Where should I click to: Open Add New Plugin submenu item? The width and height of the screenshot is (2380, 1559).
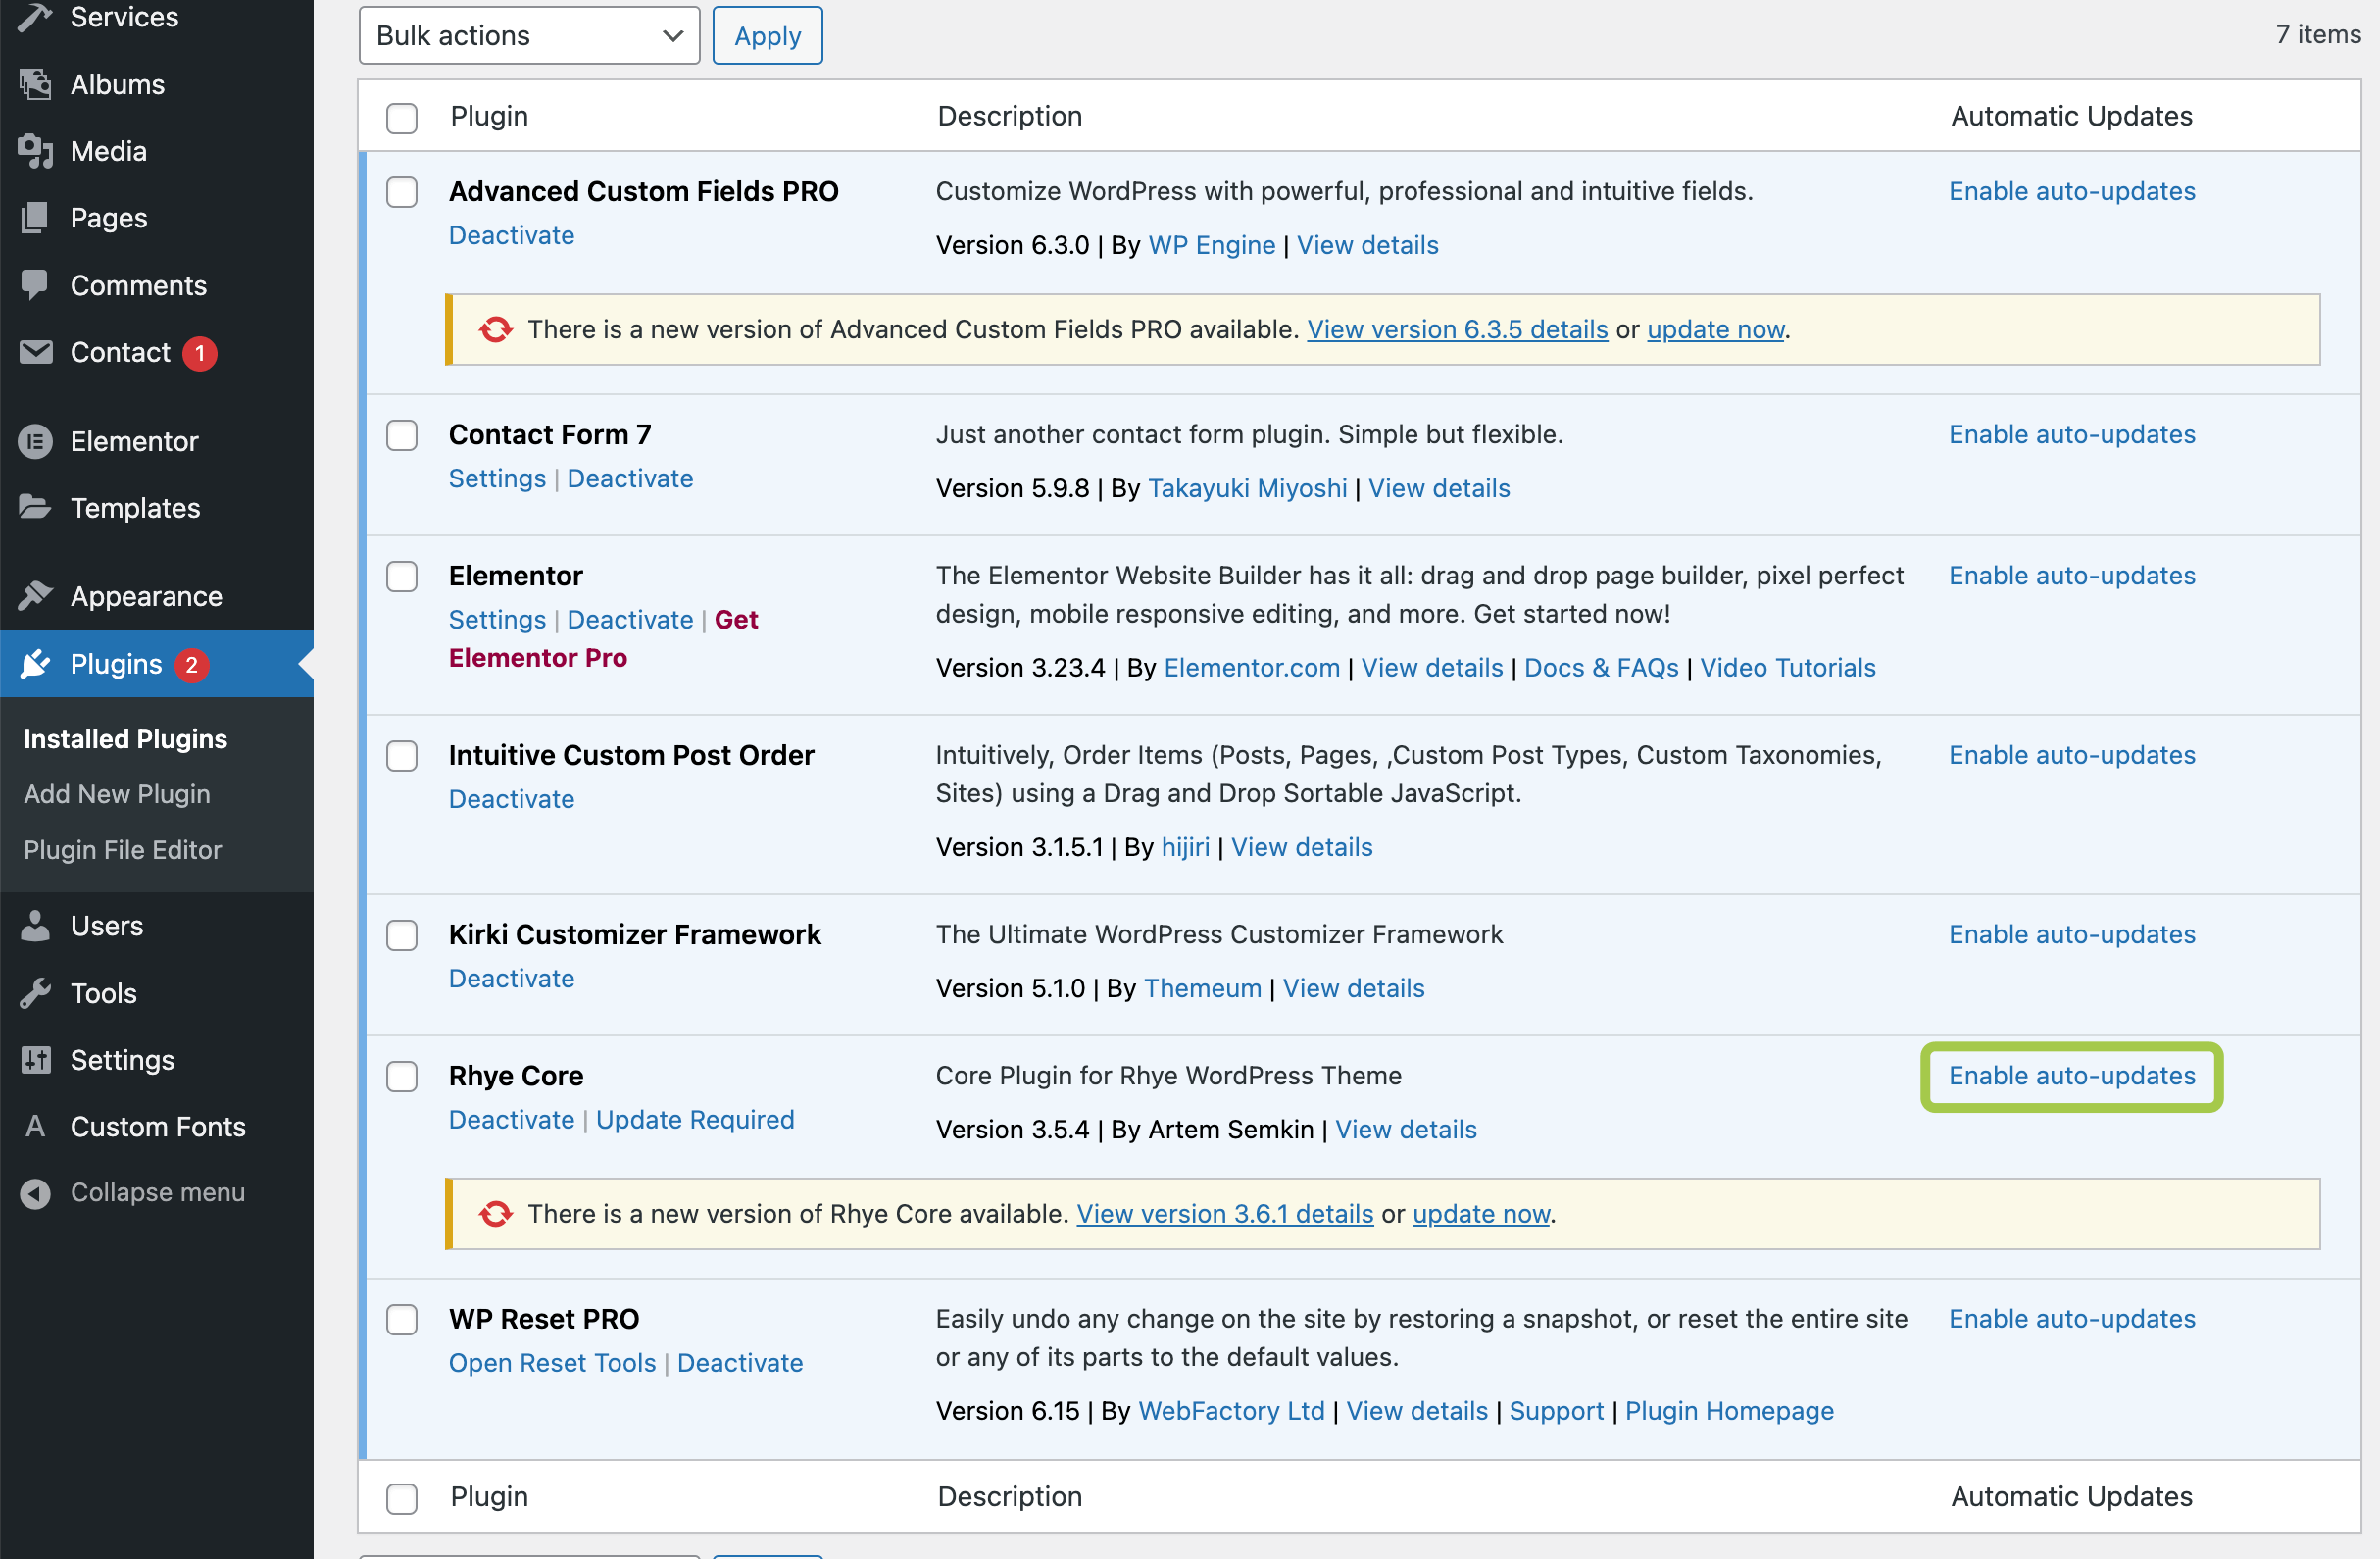117,794
